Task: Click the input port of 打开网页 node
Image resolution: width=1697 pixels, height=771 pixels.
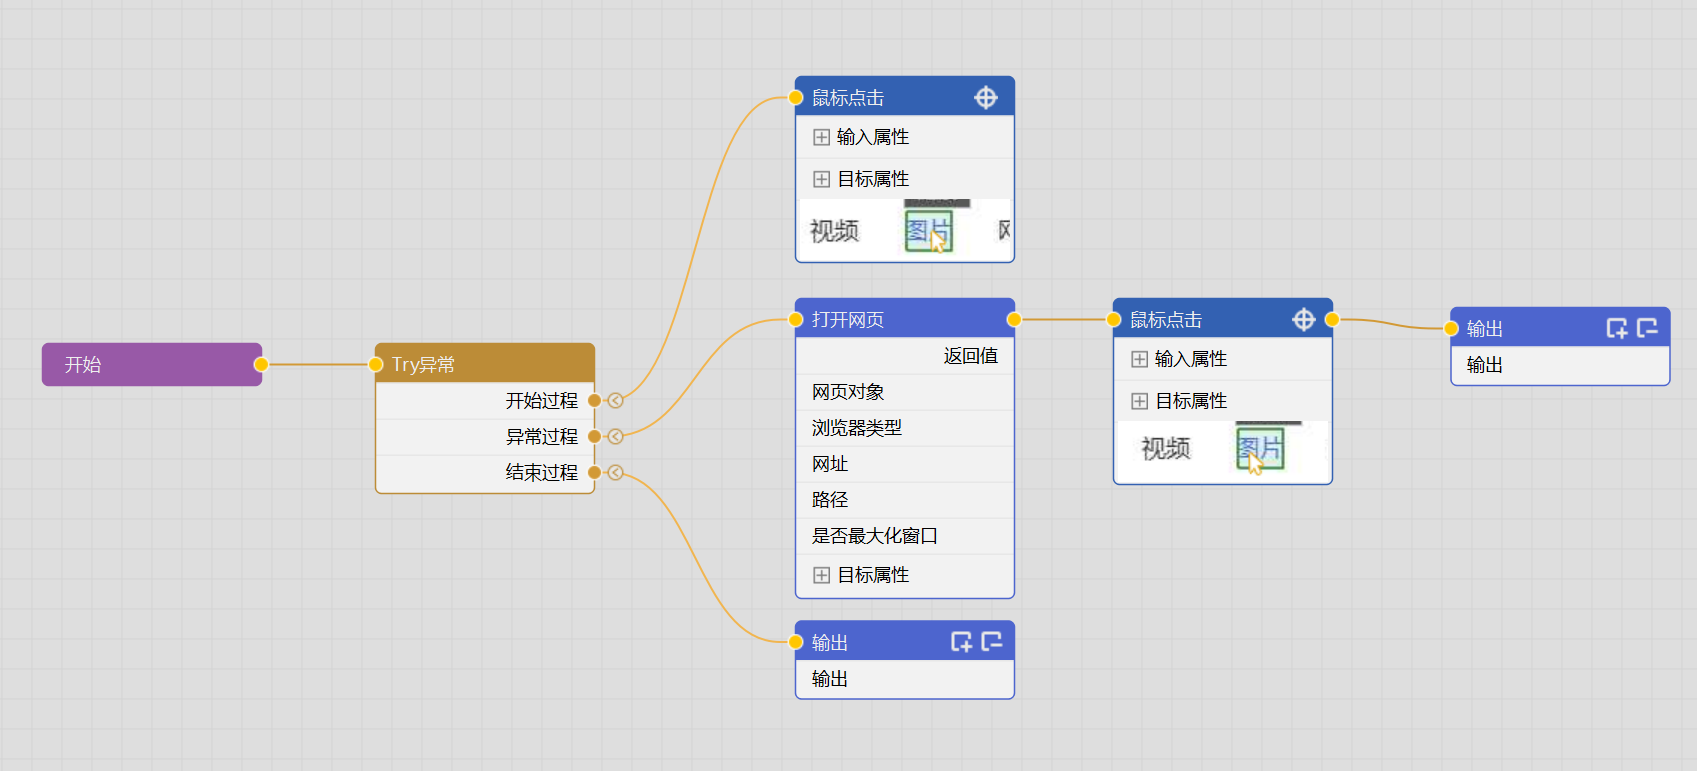Action: [x=796, y=320]
